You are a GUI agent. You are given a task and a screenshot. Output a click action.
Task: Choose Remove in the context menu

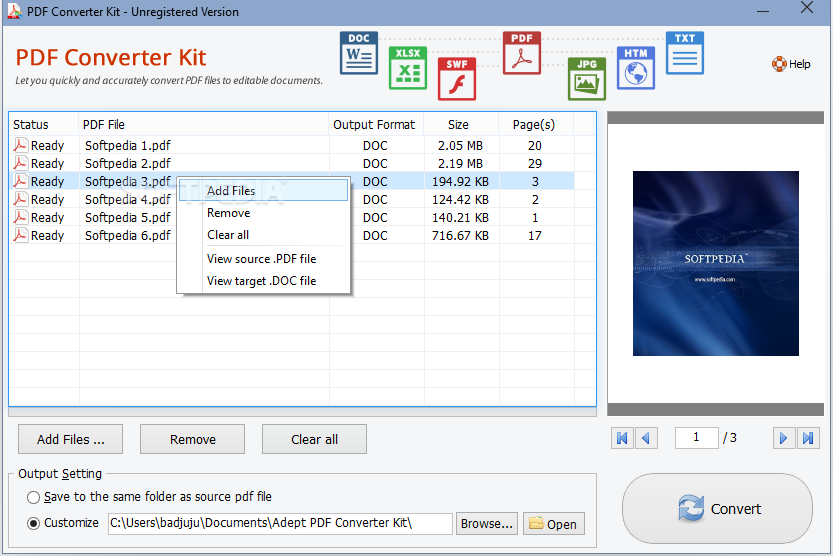(263, 213)
